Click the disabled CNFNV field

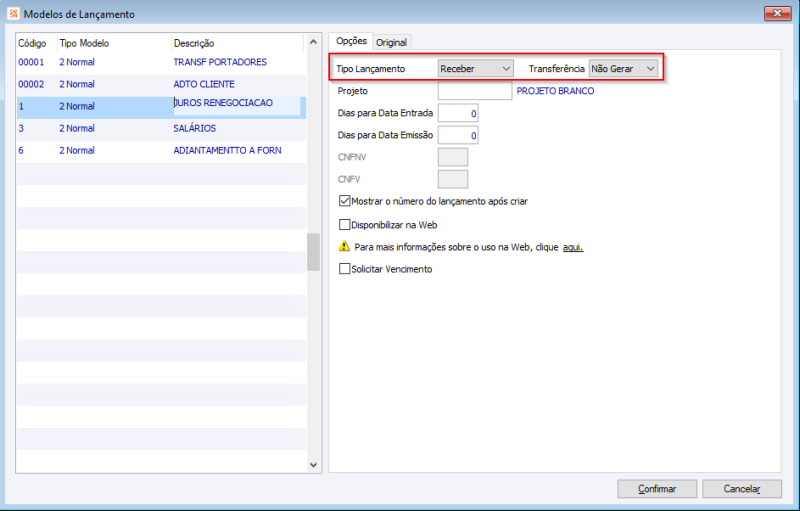453,157
